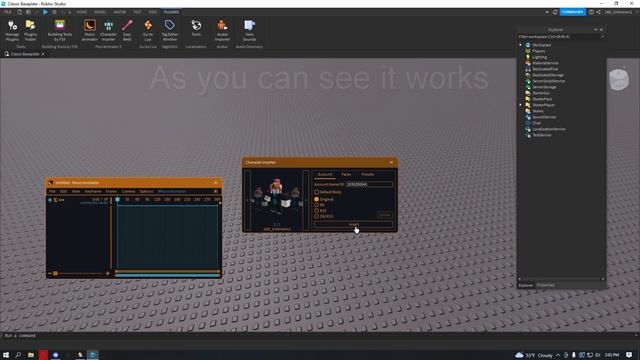The height and width of the screenshot is (360, 640).
Task: Open the weather widget on taskbar
Action: (533, 355)
